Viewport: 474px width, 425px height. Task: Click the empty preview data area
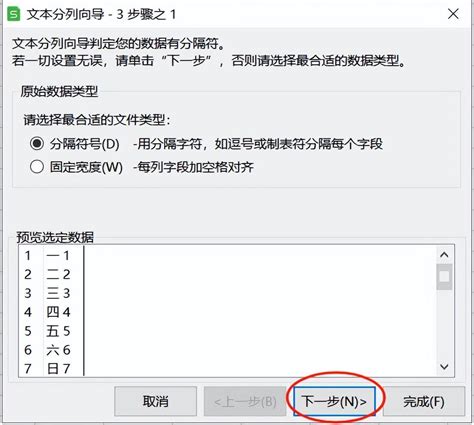[x=260, y=311]
